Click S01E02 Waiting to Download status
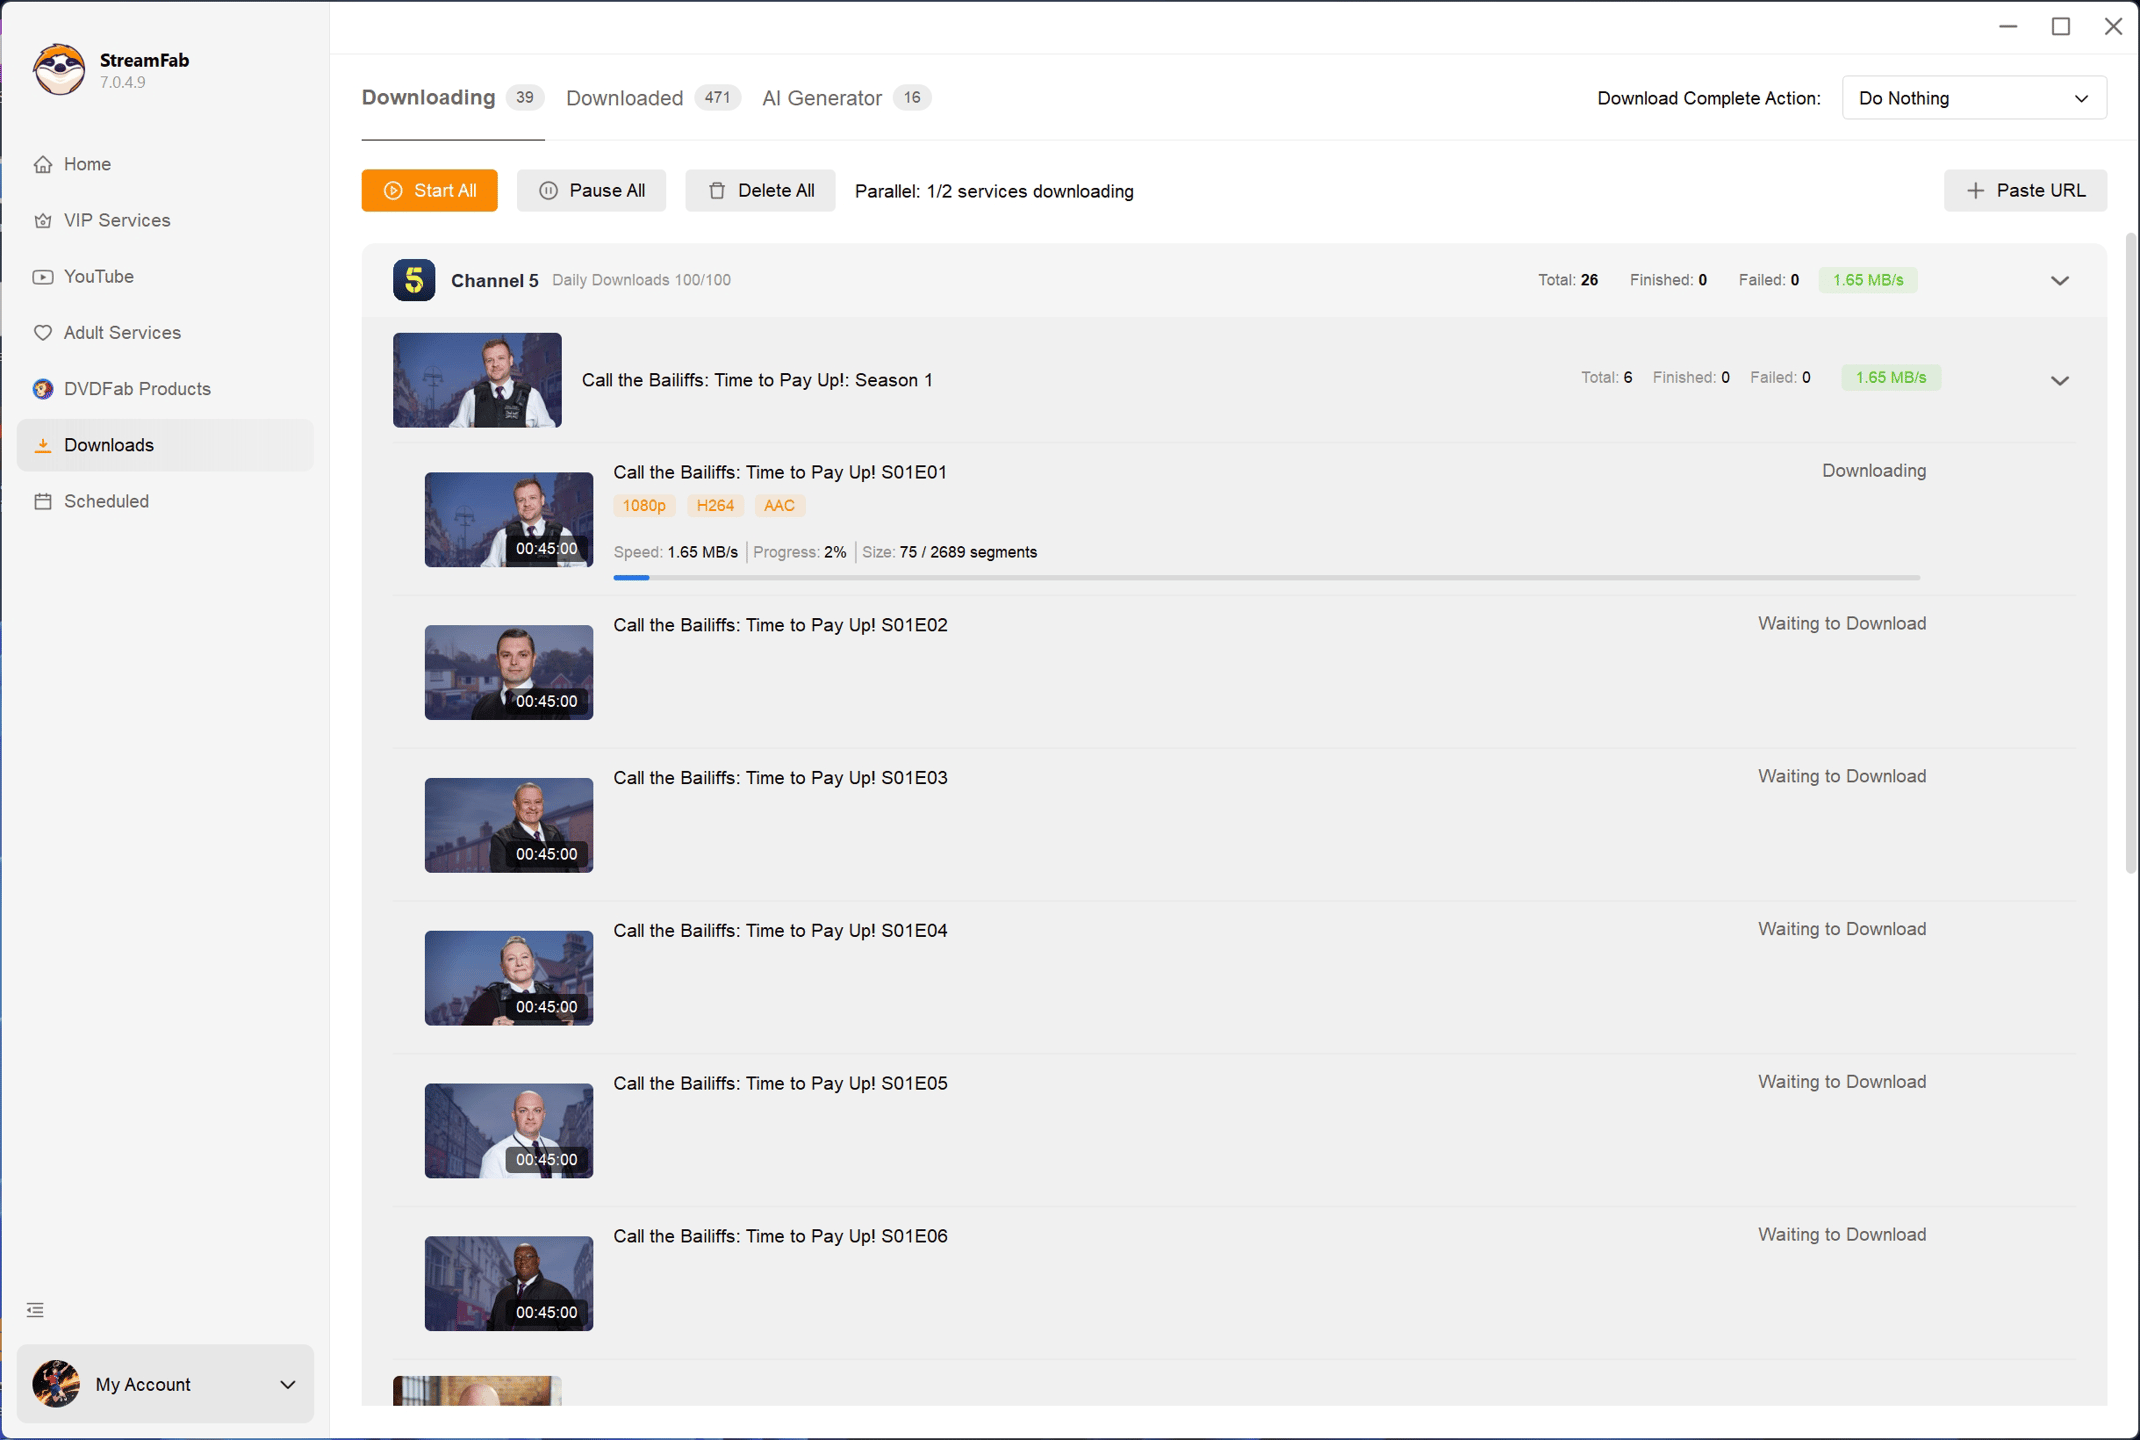This screenshot has width=2140, height=1440. pos(1842,624)
